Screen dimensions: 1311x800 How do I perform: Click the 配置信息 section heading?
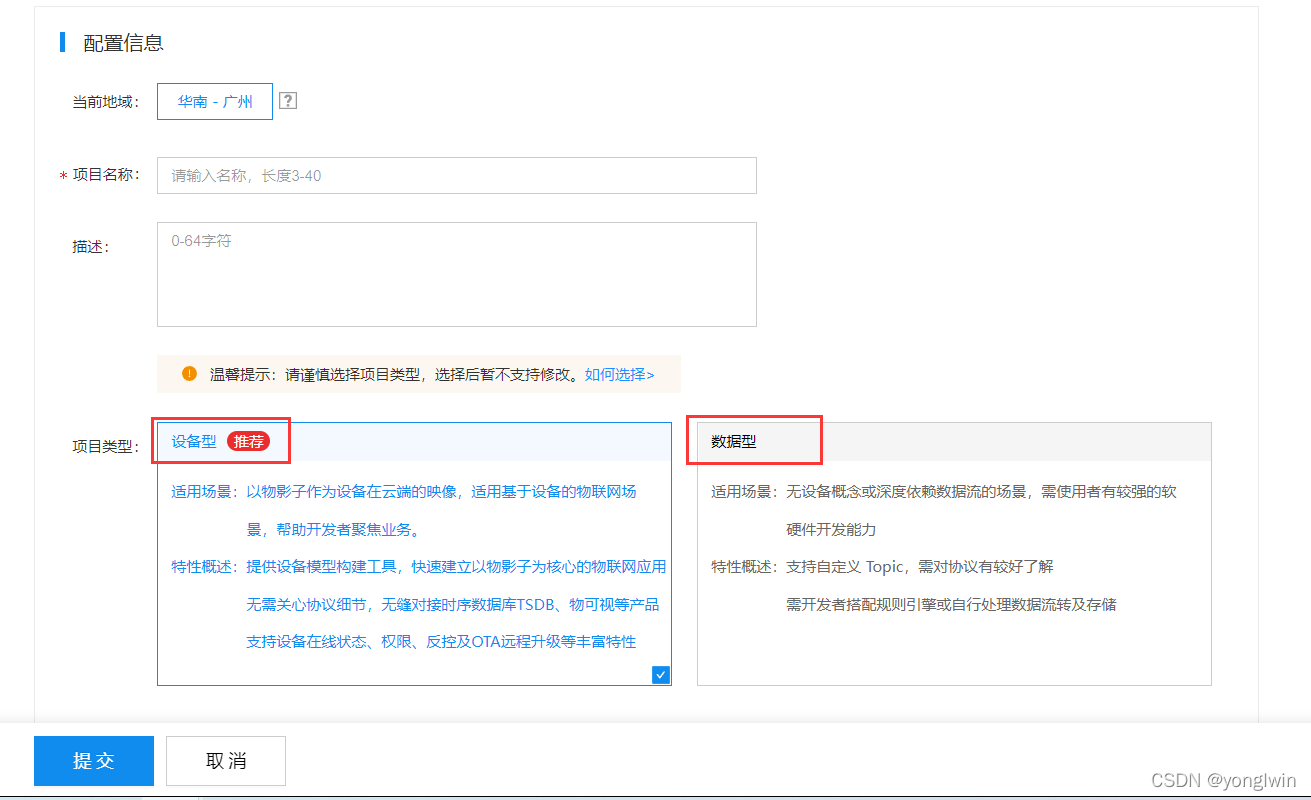(123, 43)
